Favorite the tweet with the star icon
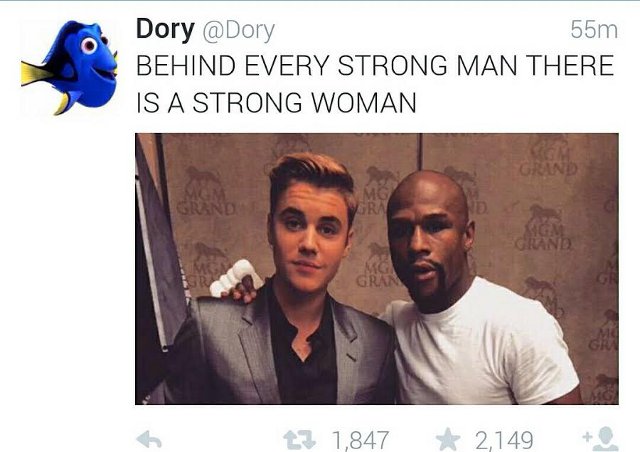The width and height of the screenshot is (640, 452). pyautogui.click(x=448, y=439)
